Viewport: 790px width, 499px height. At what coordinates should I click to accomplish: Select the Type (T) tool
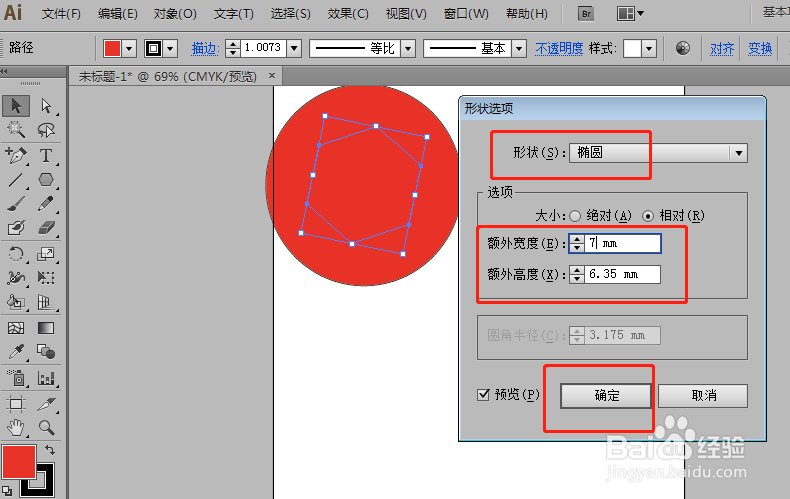[46, 155]
